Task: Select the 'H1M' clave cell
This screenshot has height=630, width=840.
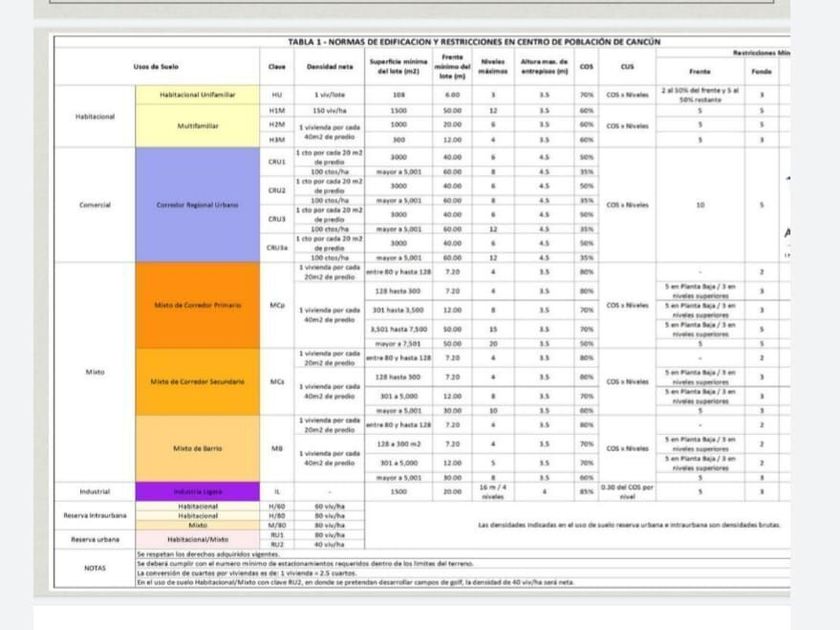Action: (x=276, y=110)
